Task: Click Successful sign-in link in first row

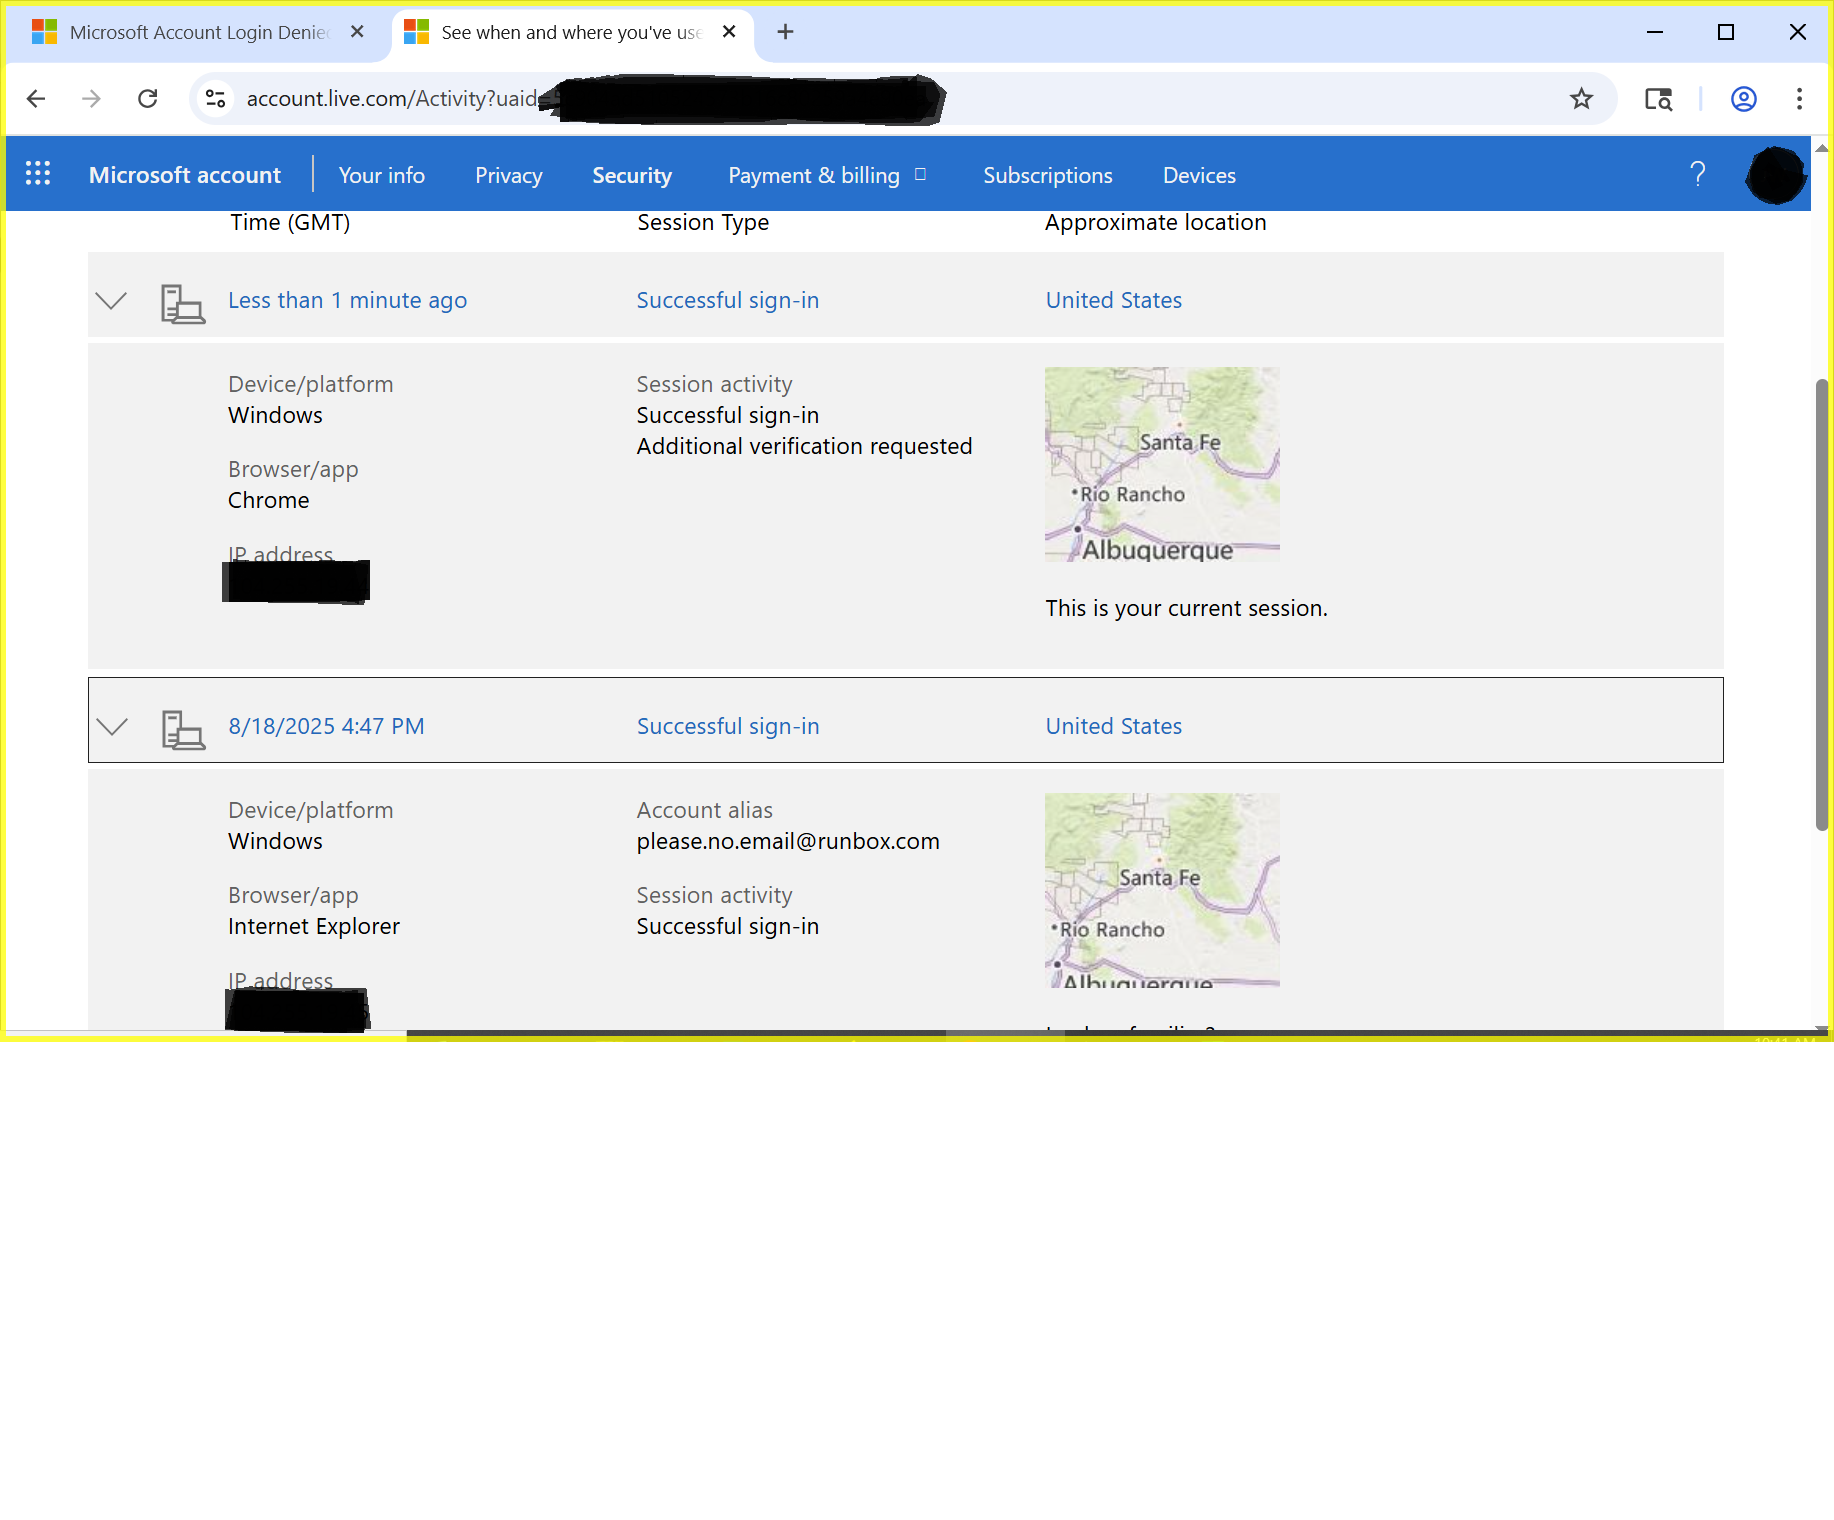Action: [728, 300]
